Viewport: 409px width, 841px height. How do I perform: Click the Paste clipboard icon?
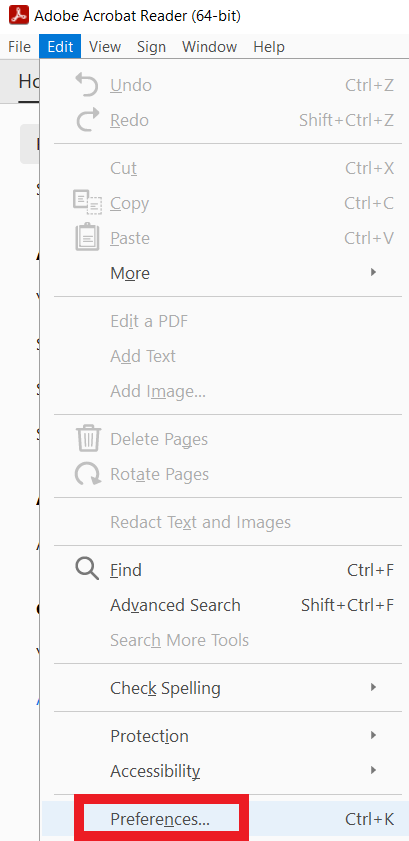coord(87,238)
